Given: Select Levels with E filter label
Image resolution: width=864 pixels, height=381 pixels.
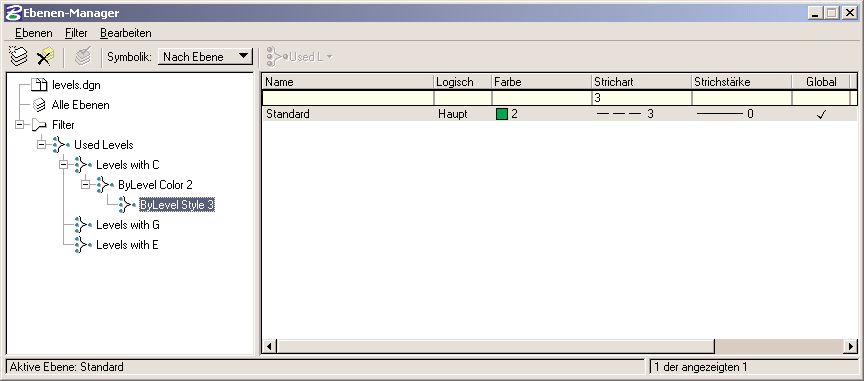Looking at the screenshot, I should 127,245.
